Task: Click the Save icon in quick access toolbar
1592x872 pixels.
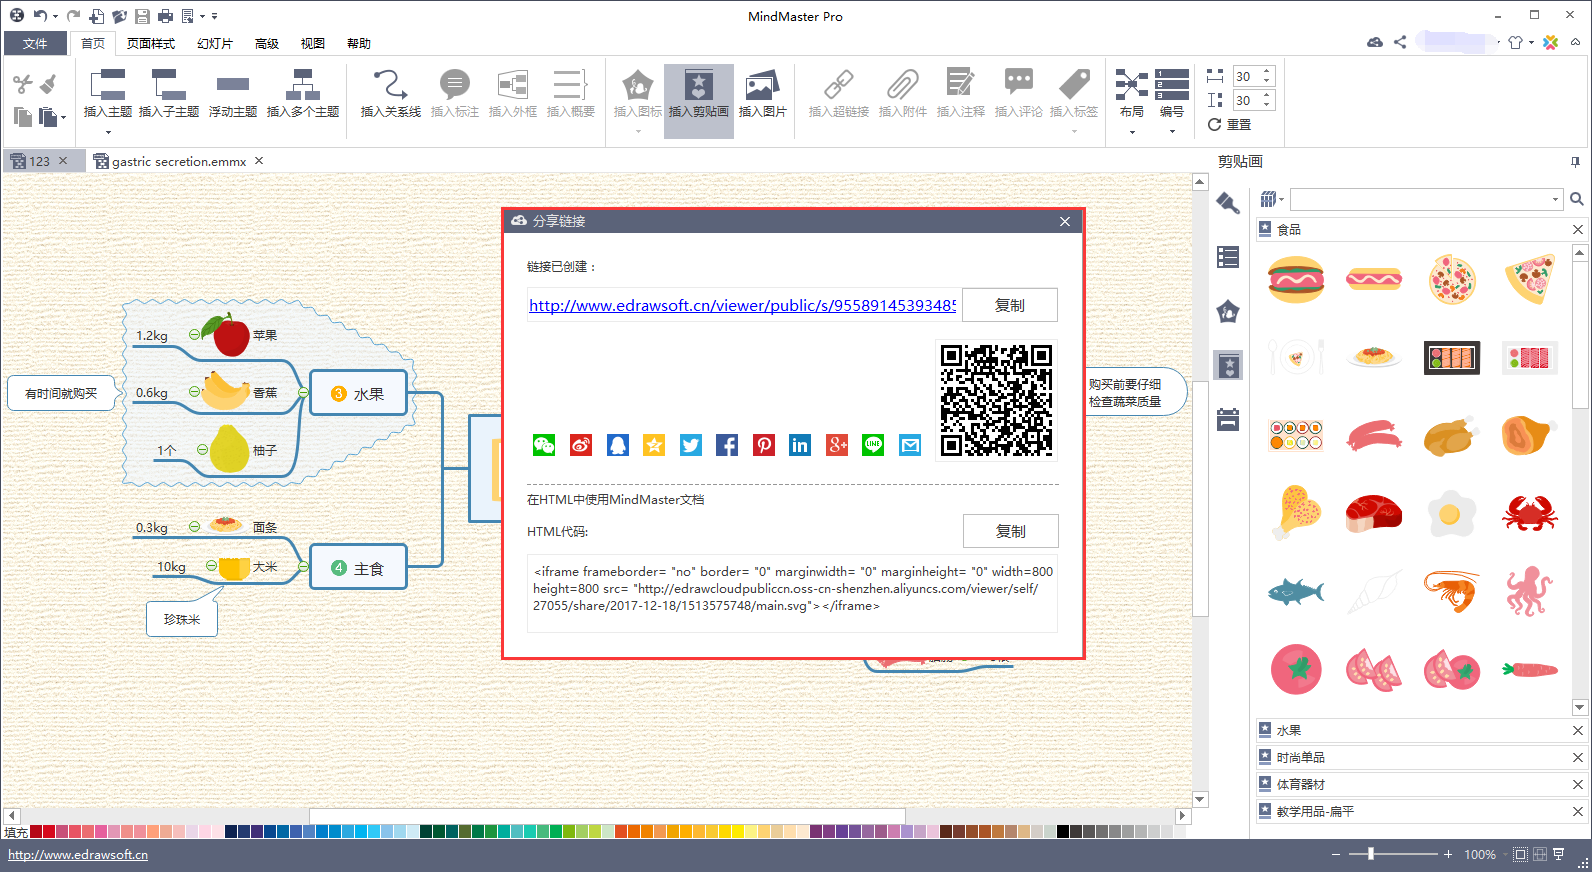Action: click(142, 16)
